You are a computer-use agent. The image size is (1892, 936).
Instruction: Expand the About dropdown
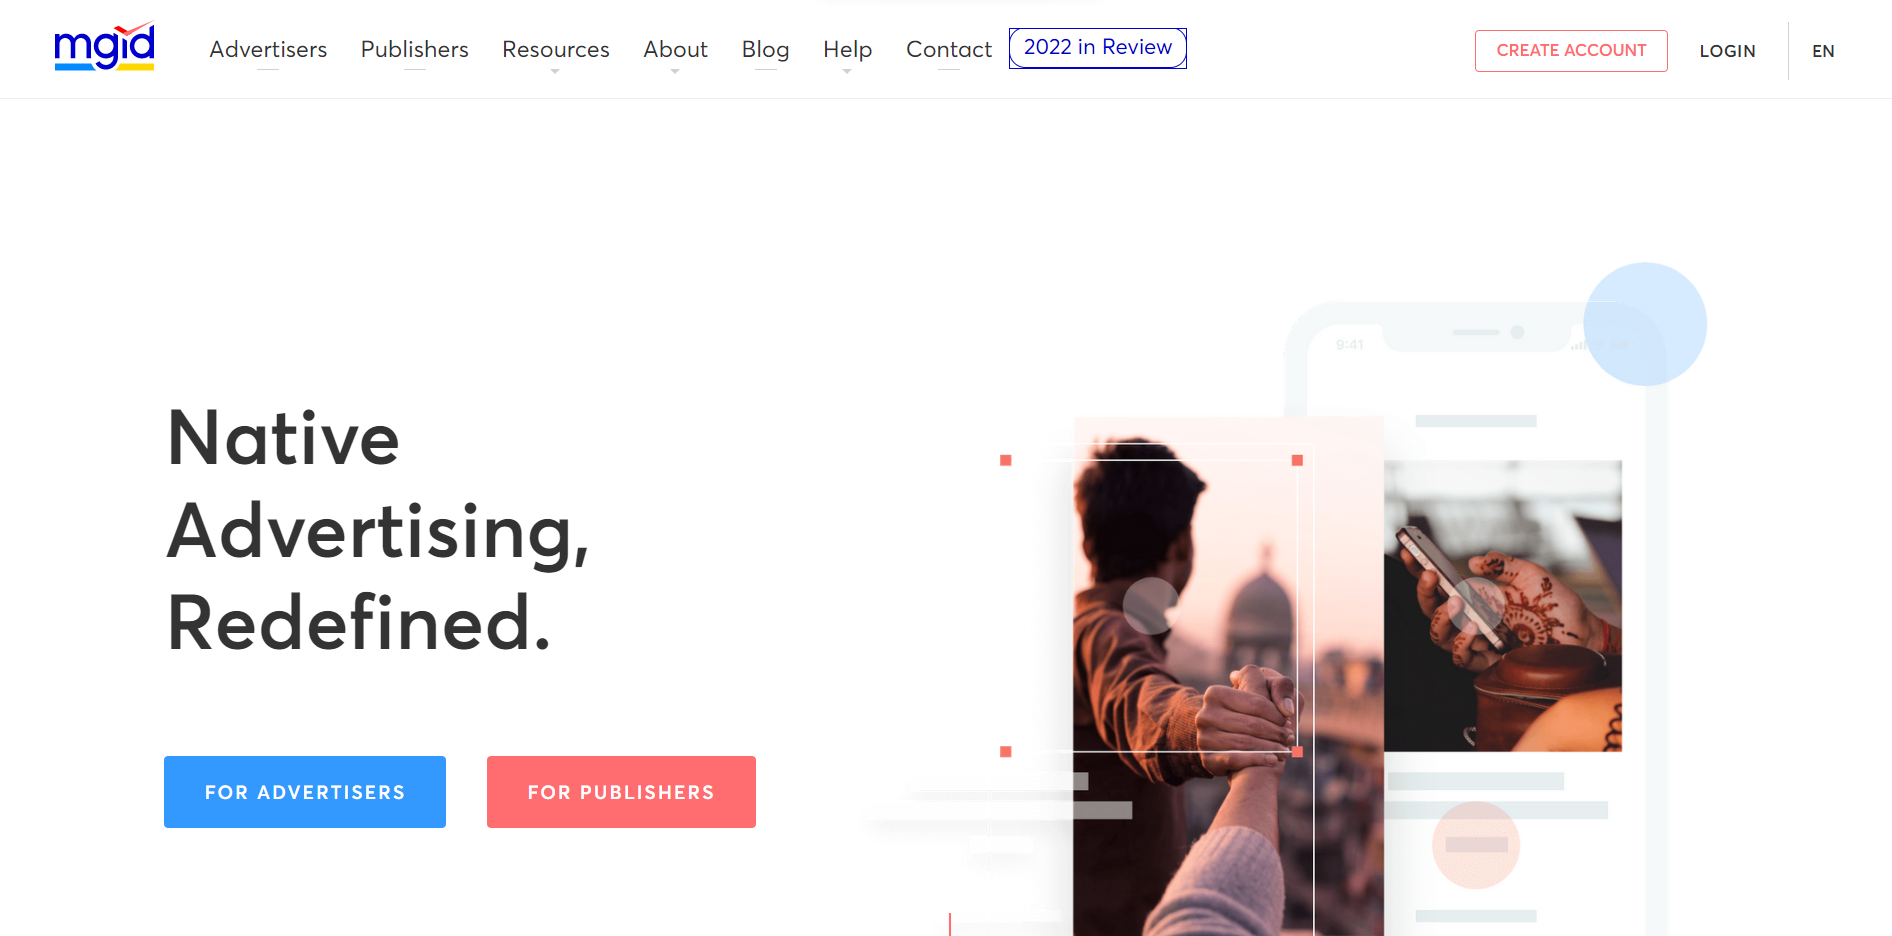pos(675,50)
